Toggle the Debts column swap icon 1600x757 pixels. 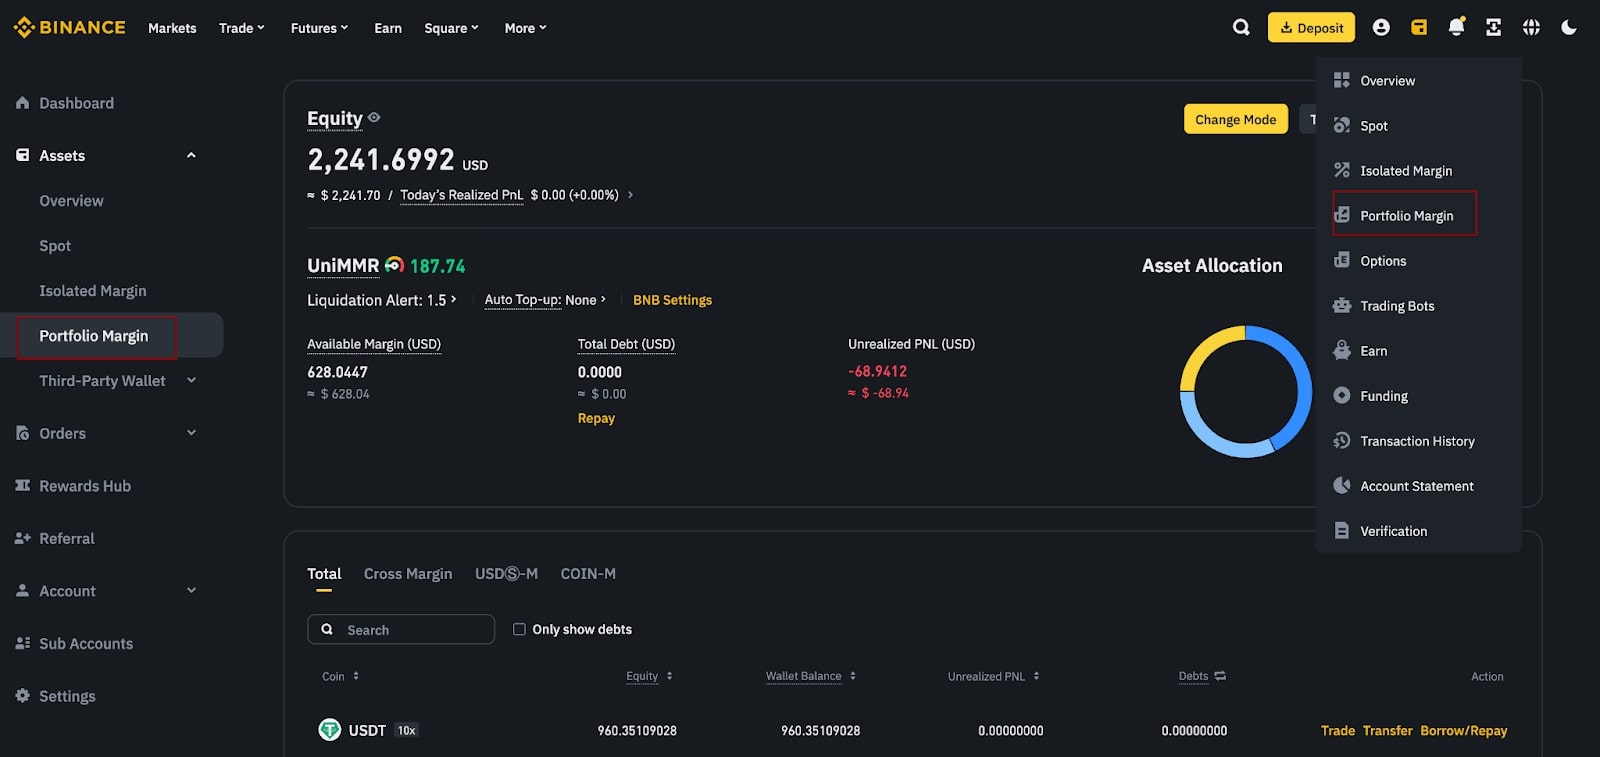1220,676
